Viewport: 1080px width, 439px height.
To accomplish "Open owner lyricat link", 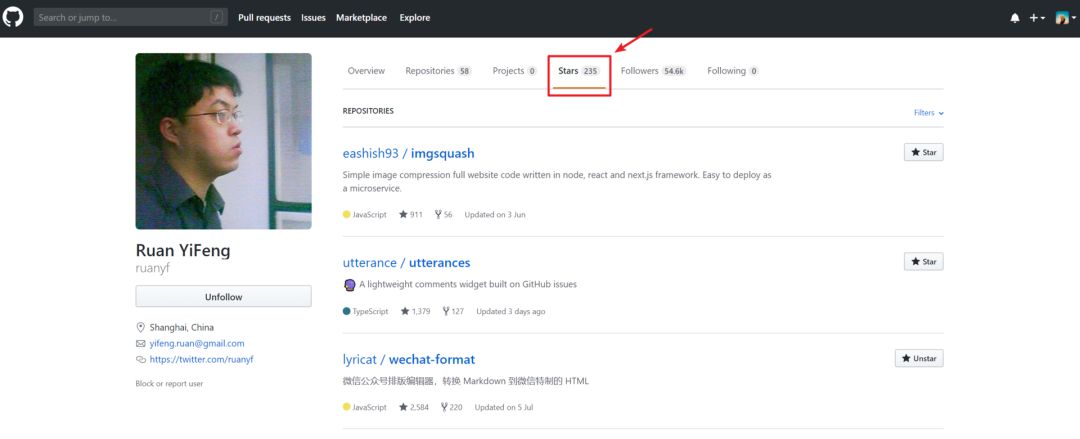I will point(360,359).
